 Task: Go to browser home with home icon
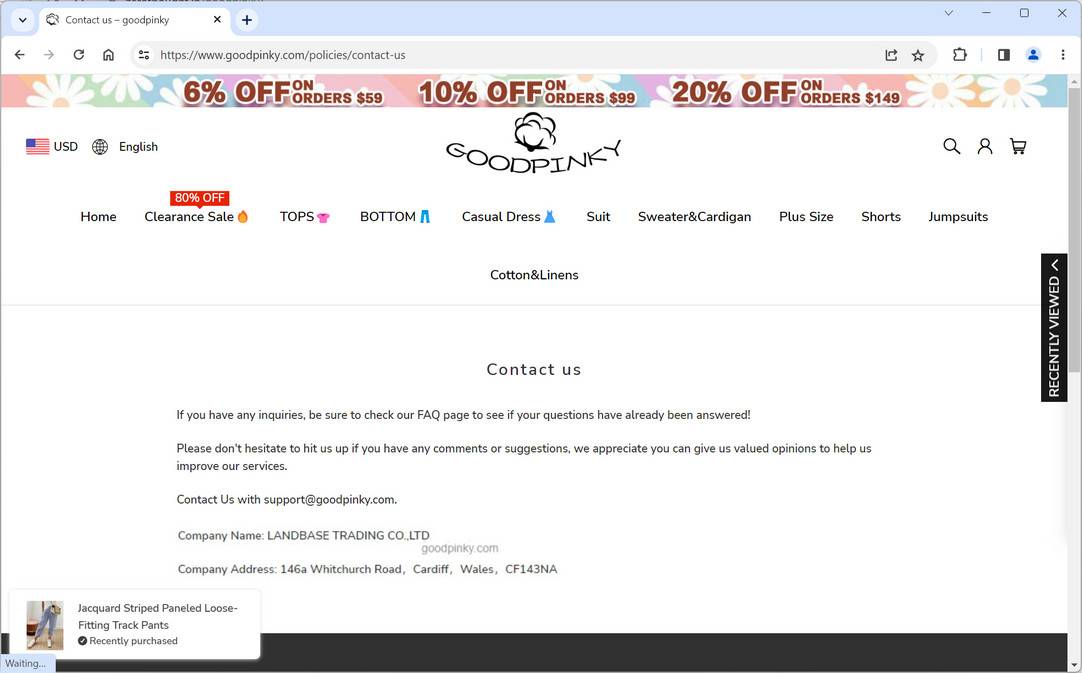(108, 55)
